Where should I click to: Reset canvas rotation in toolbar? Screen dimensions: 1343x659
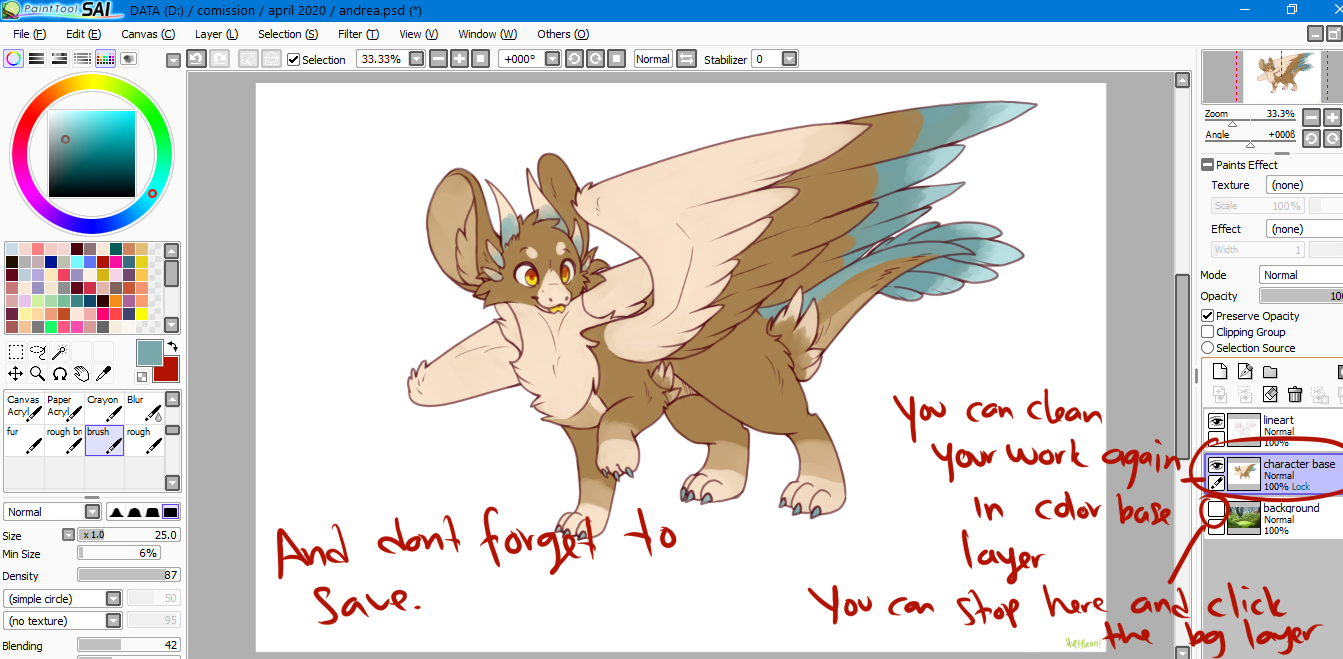(x=617, y=59)
